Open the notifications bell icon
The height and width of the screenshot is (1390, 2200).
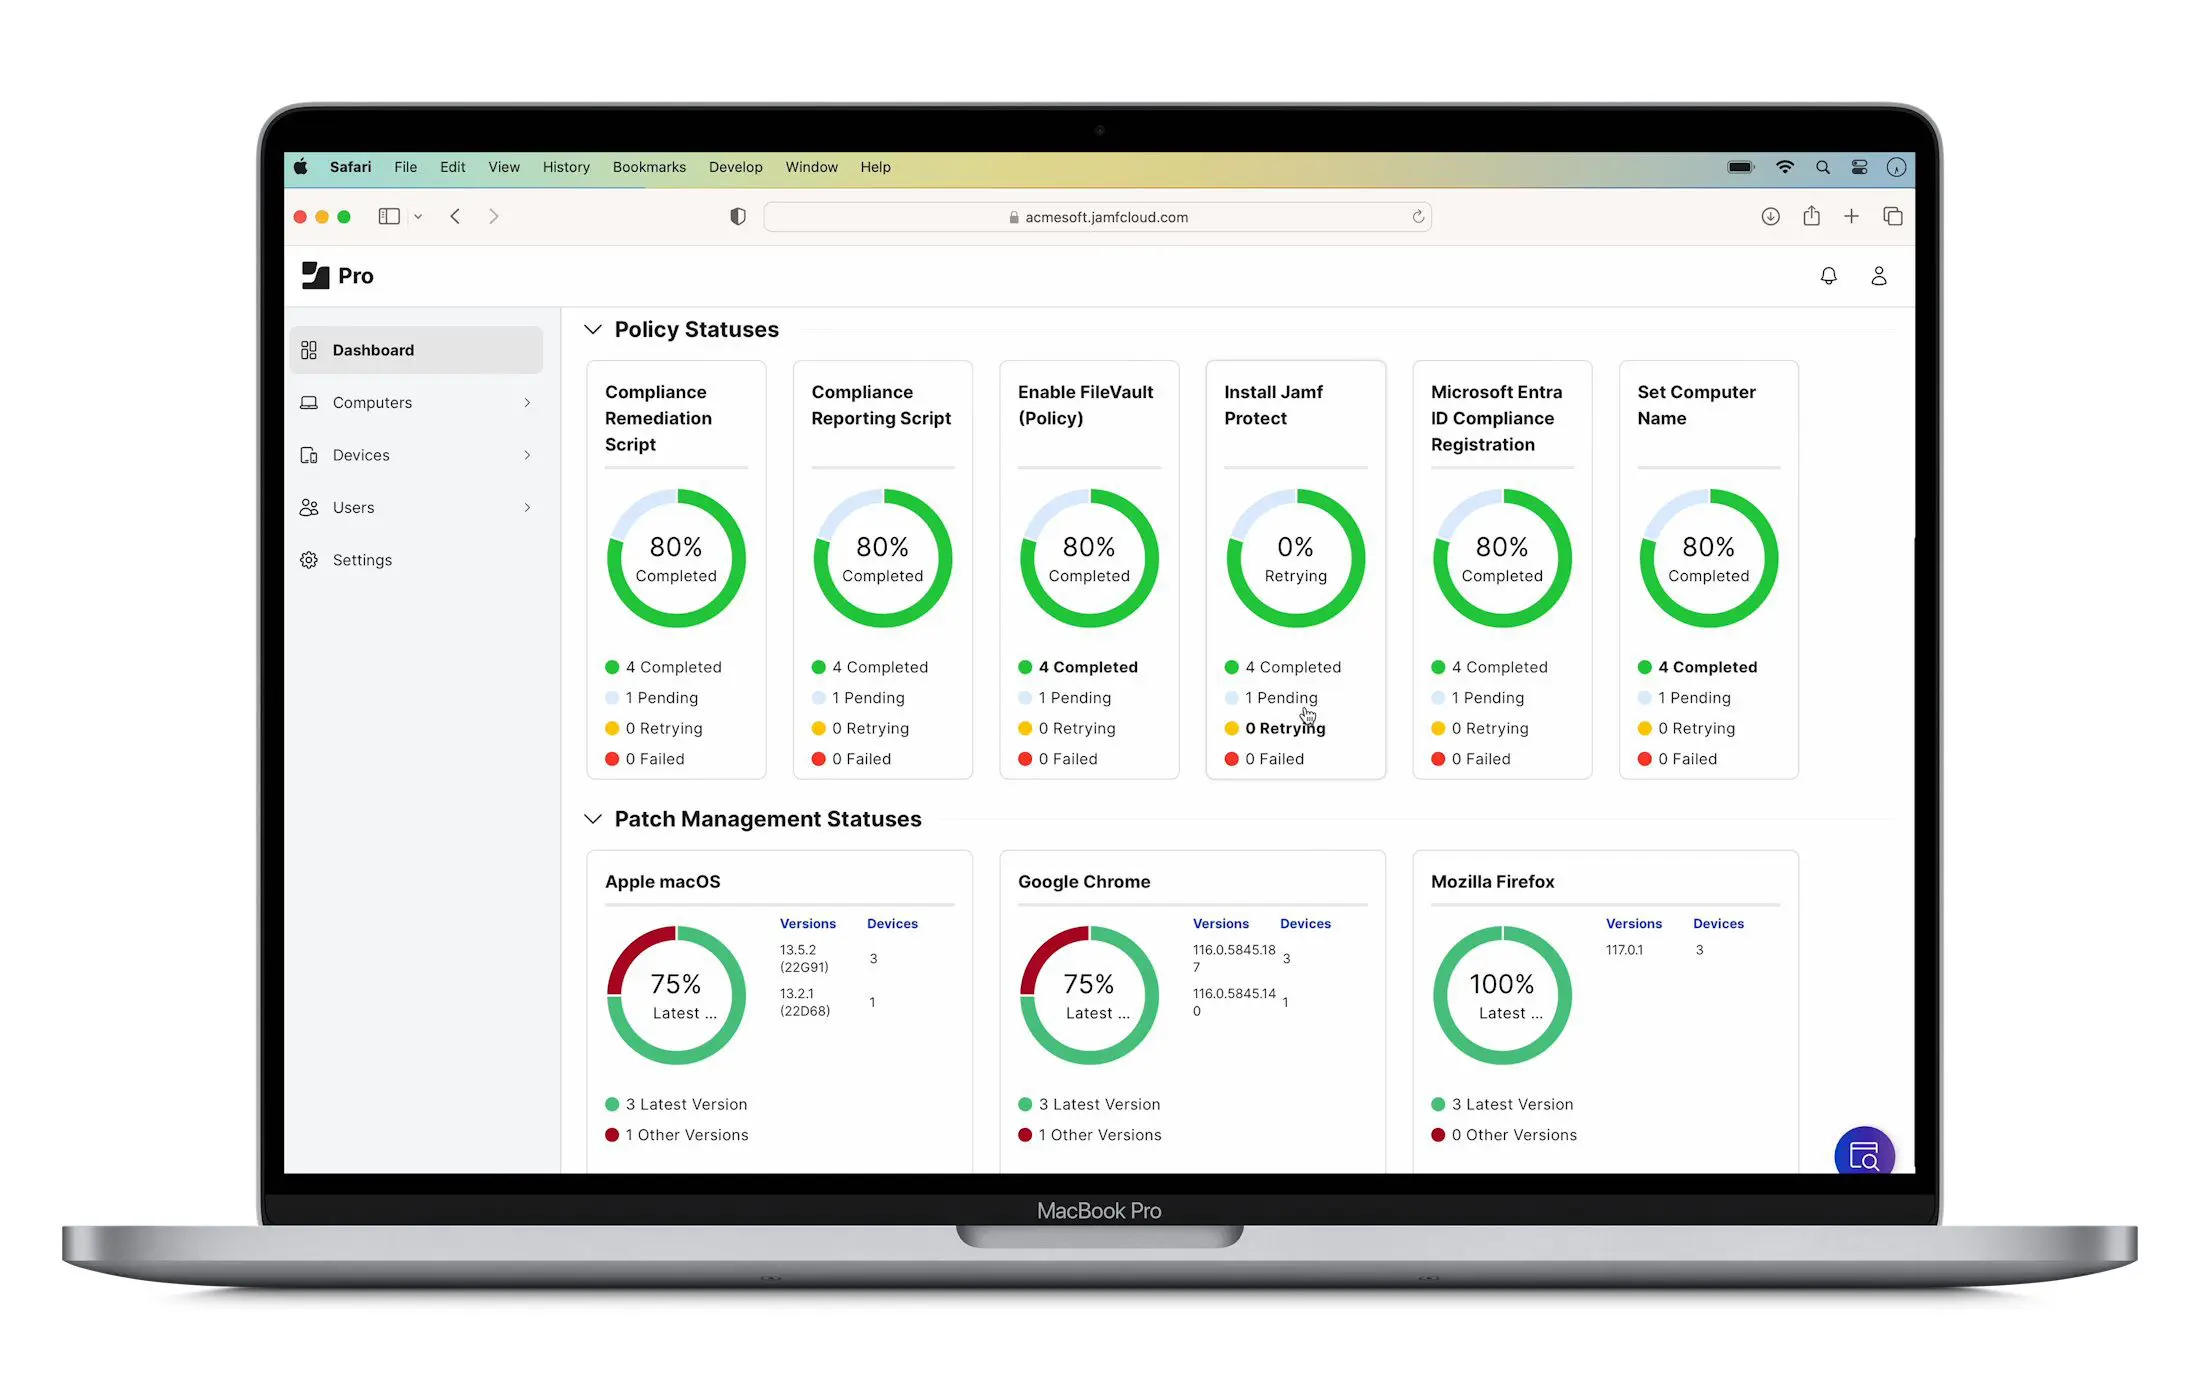(1828, 276)
